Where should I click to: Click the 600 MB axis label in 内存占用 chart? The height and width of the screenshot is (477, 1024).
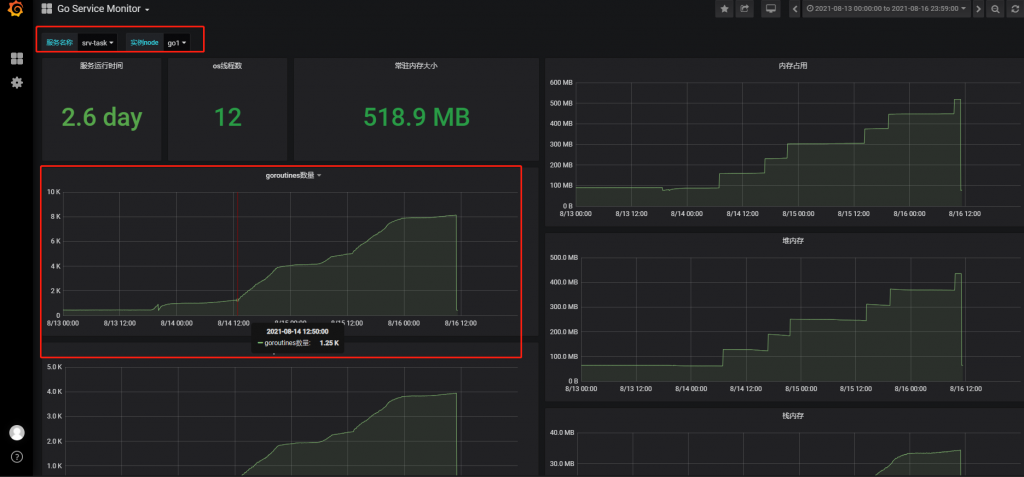pos(560,82)
